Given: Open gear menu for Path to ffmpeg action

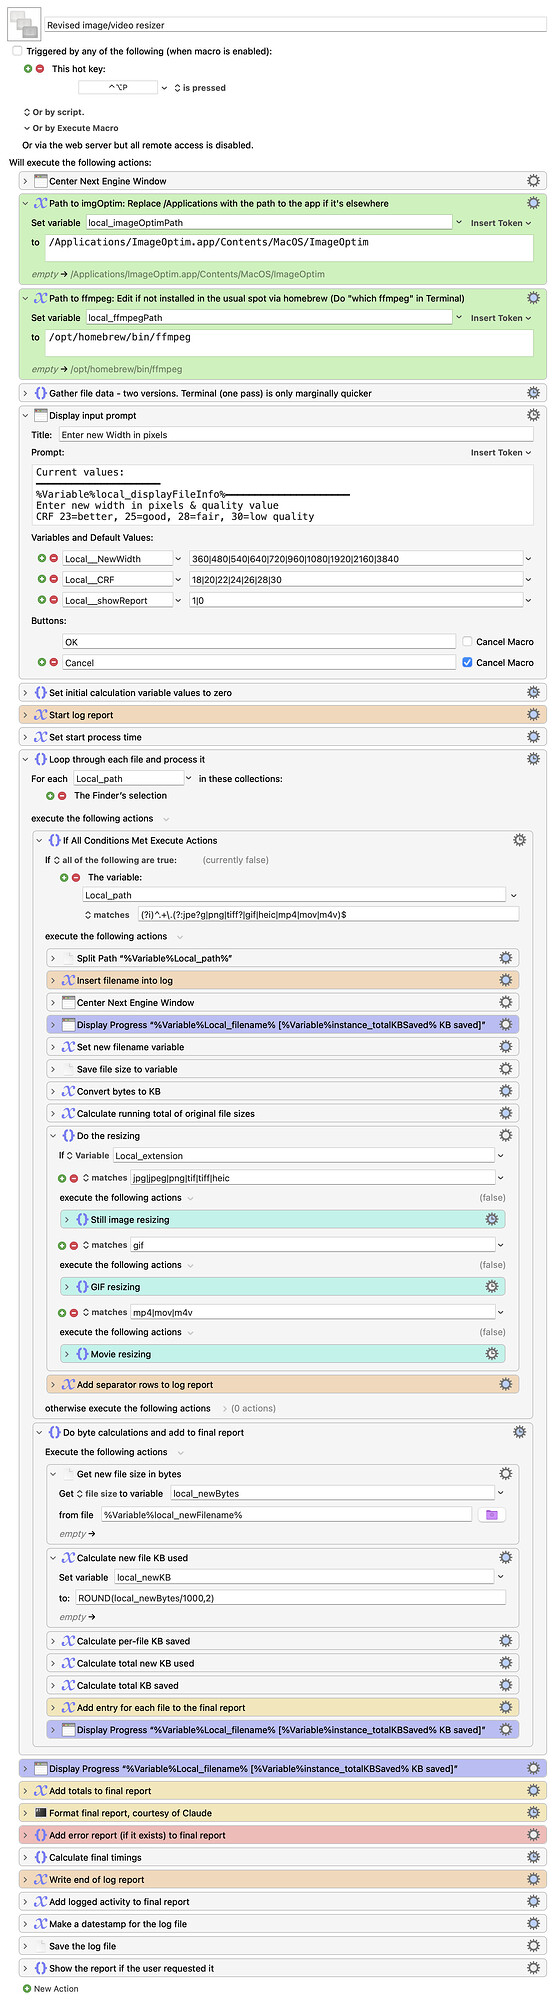Looking at the screenshot, I should 533,298.
